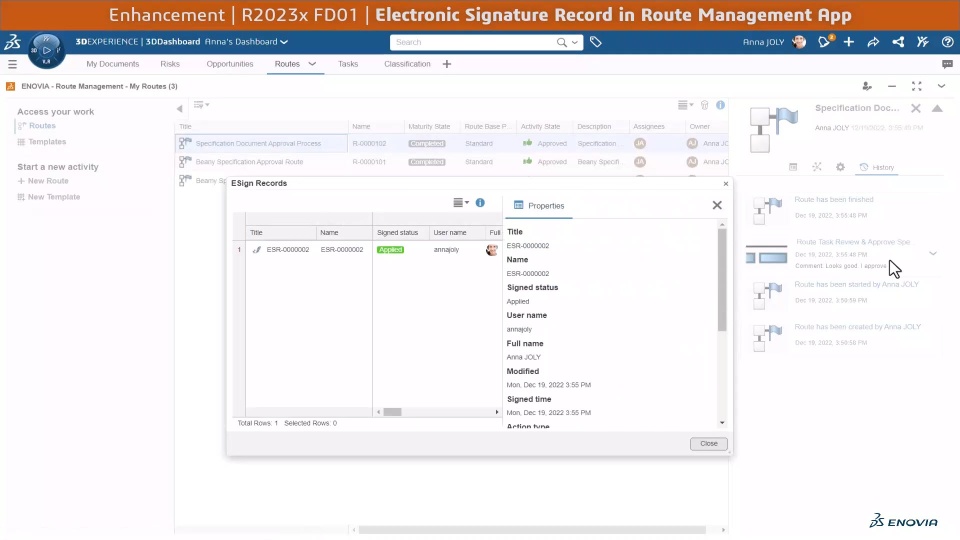Select the History tab in side panel
Screen dimensions: 960x540
877,167
